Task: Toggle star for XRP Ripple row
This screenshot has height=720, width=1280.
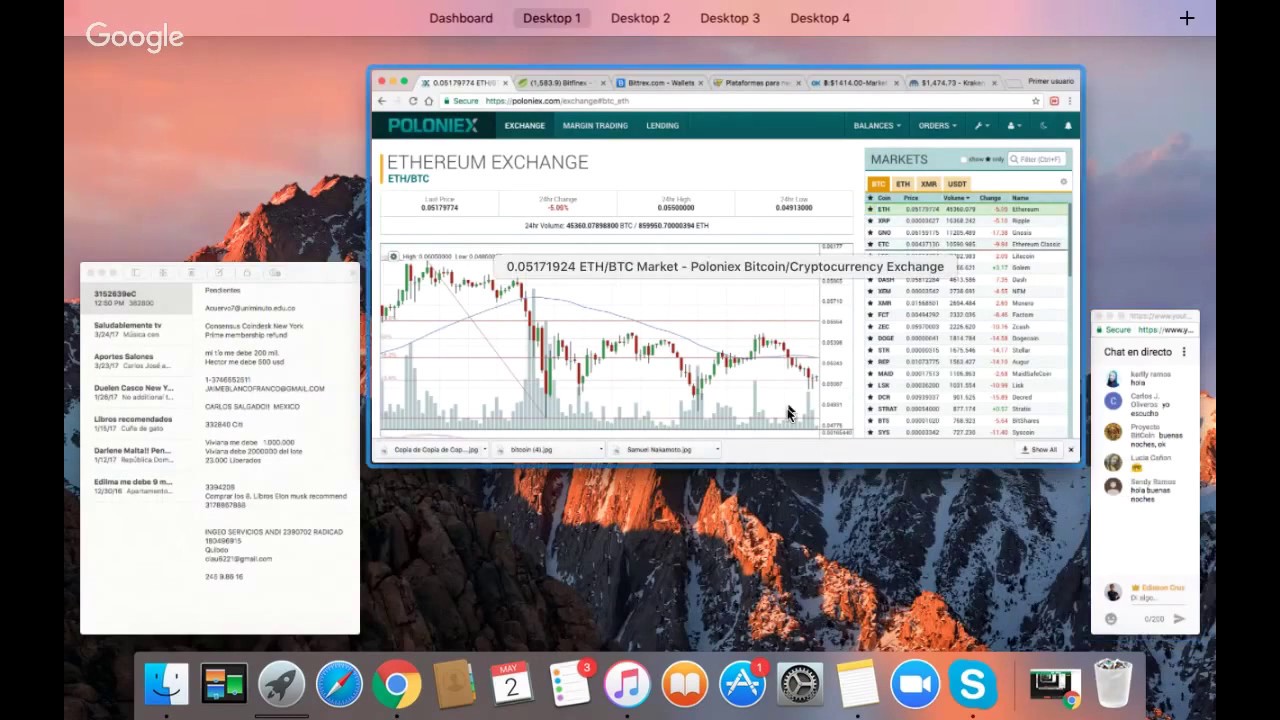Action: [x=870, y=221]
